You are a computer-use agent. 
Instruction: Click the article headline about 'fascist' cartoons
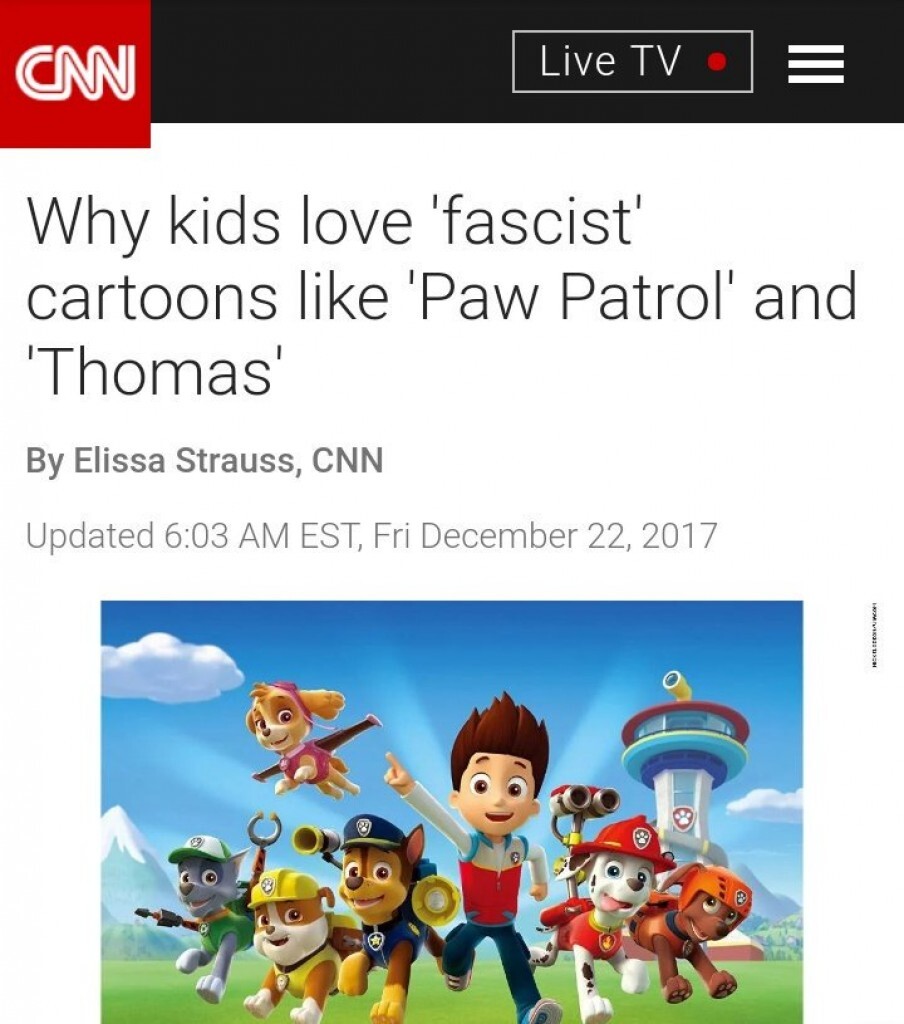pyautogui.click(x=442, y=297)
